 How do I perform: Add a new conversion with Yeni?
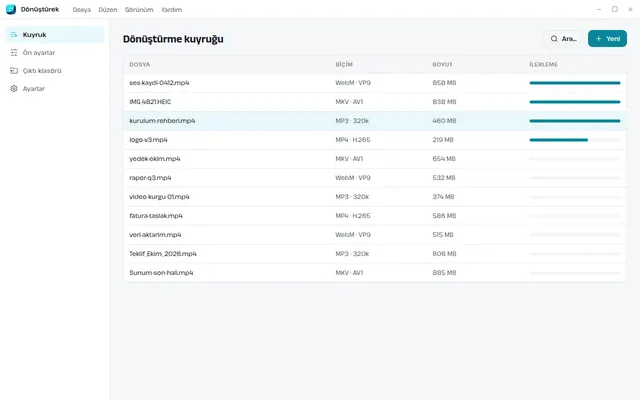[607, 39]
